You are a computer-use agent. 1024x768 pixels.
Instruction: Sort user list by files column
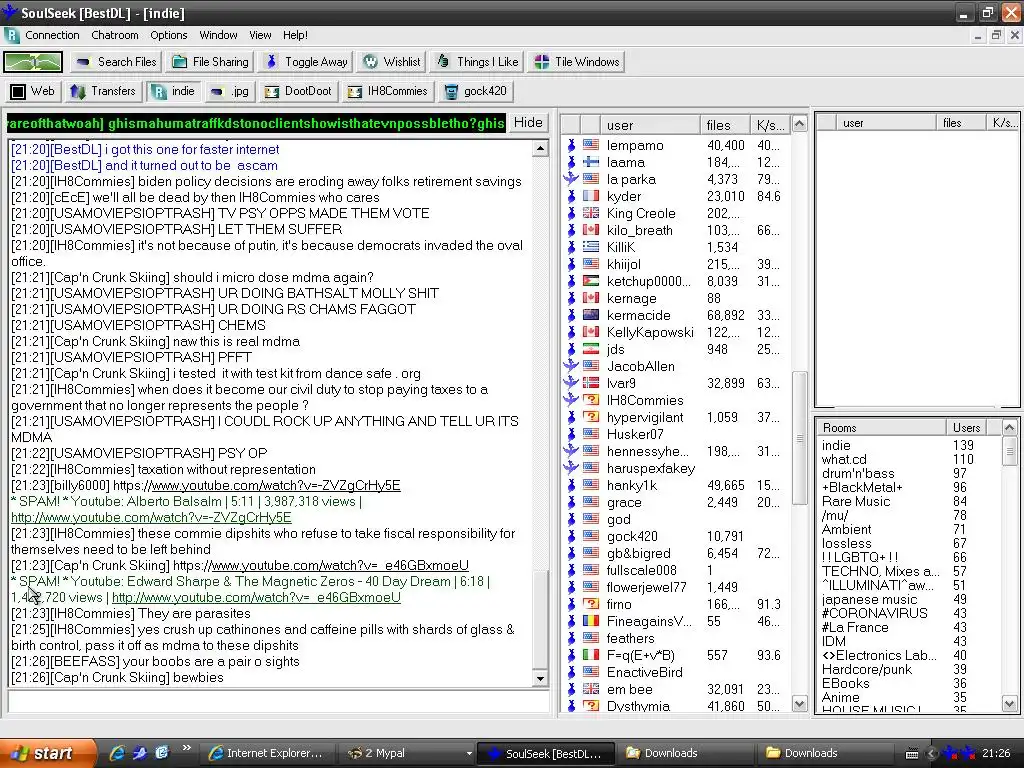coord(725,125)
